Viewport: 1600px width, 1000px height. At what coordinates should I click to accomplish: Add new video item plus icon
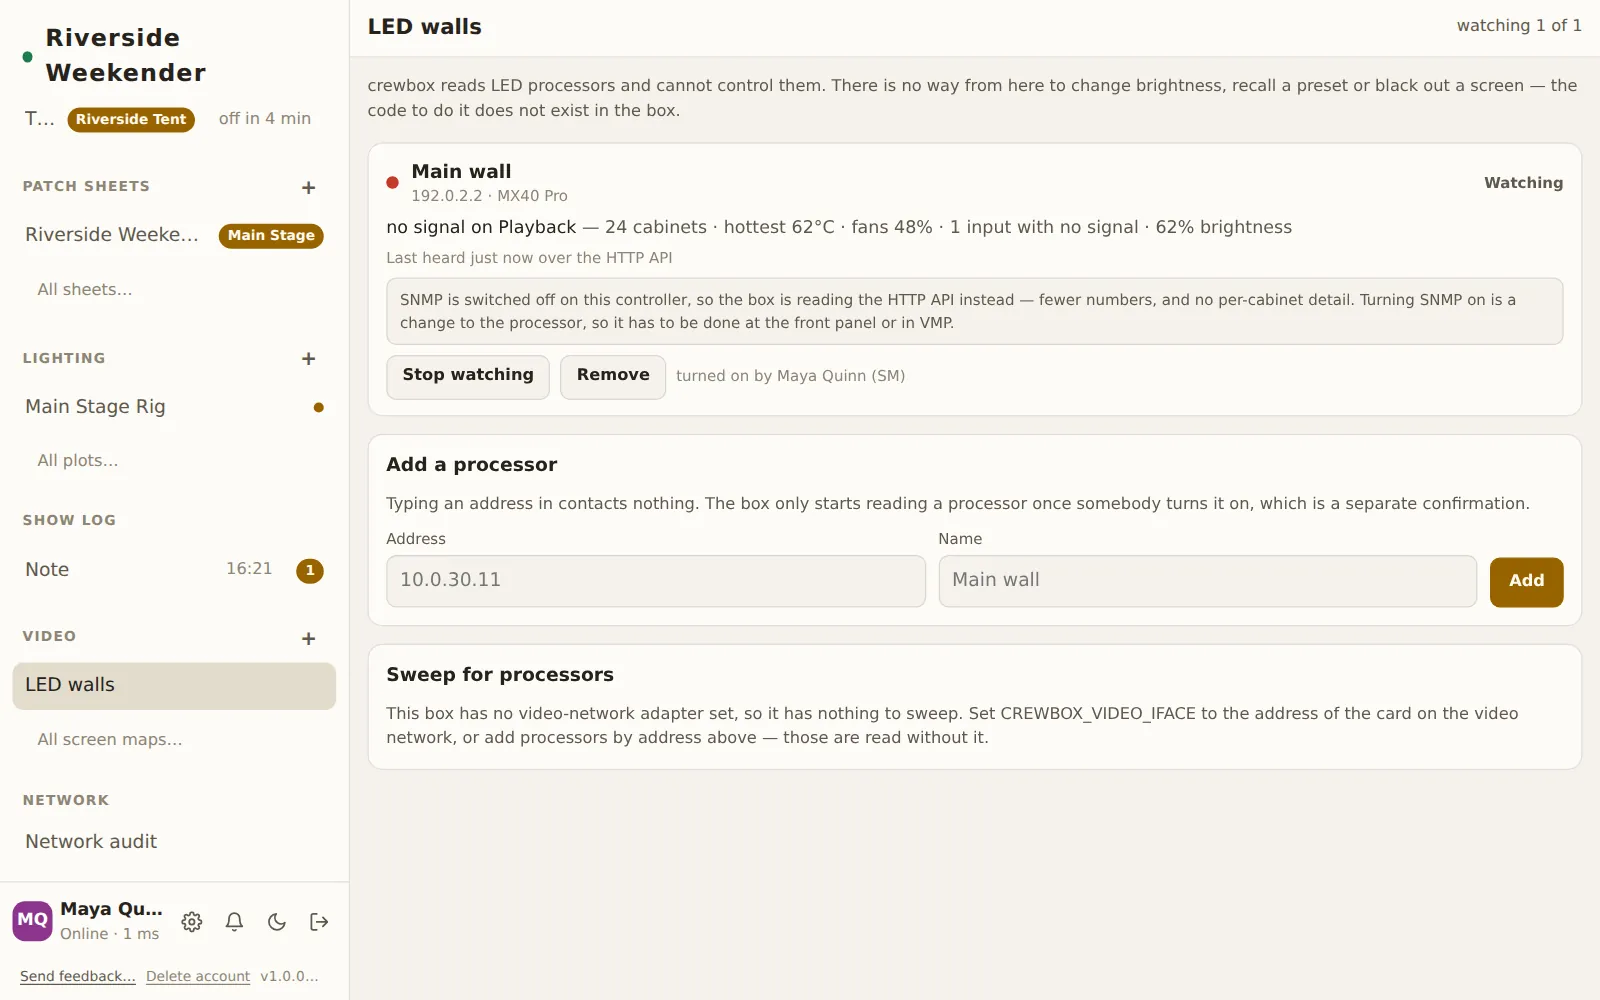[x=308, y=638]
